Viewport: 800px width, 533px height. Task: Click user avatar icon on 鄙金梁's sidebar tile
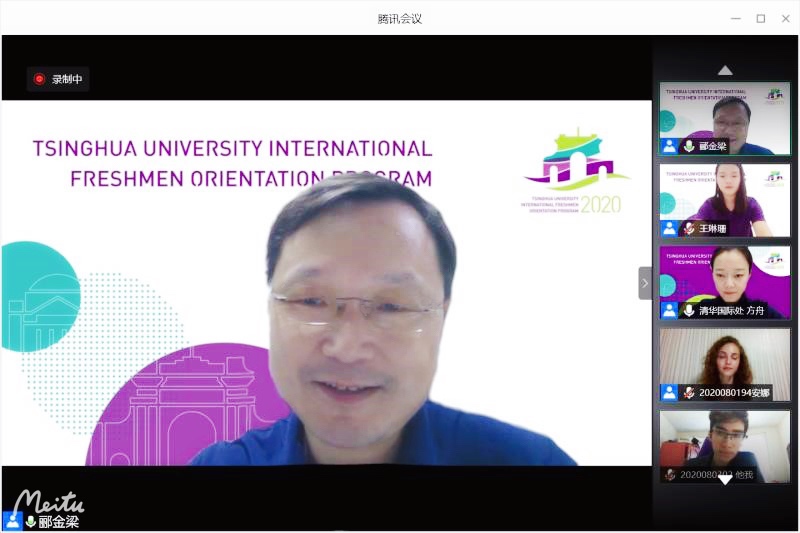point(669,147)
